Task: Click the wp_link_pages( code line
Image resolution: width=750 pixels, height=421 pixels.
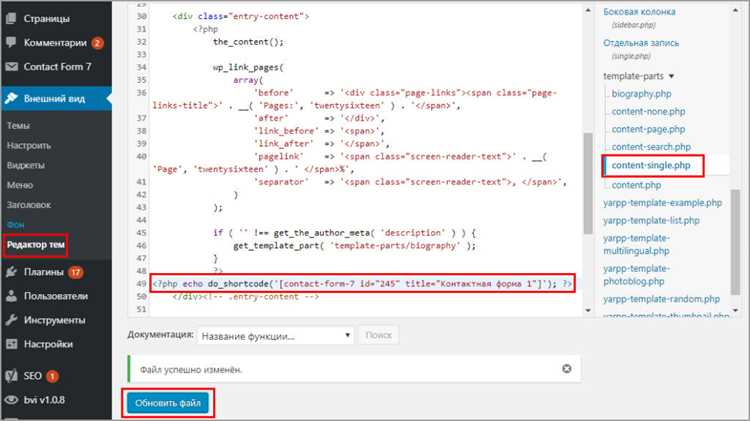Action: pos(248,67)
